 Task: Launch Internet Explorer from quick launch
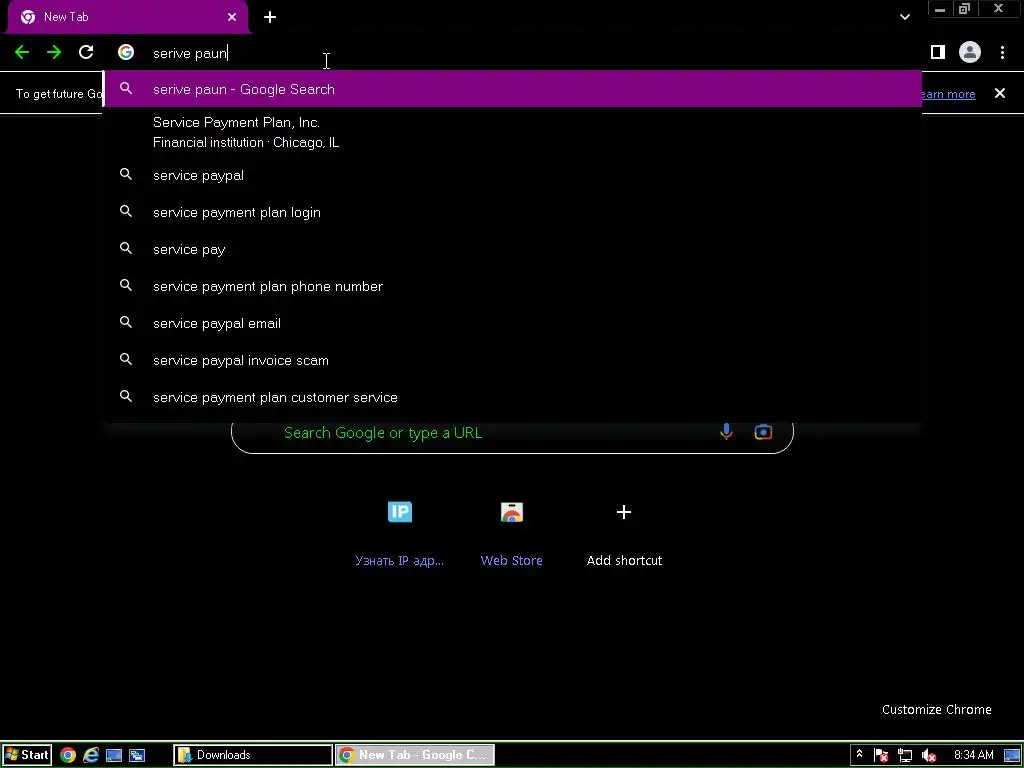pyautogui.click(x=91, y=755)
